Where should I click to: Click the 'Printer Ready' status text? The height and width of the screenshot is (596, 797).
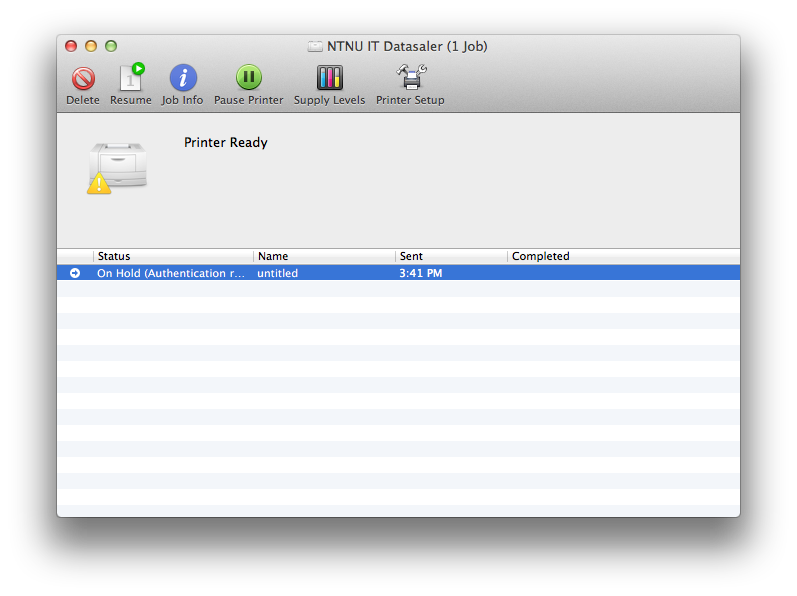pyautogui.click(x=226, y=143)
